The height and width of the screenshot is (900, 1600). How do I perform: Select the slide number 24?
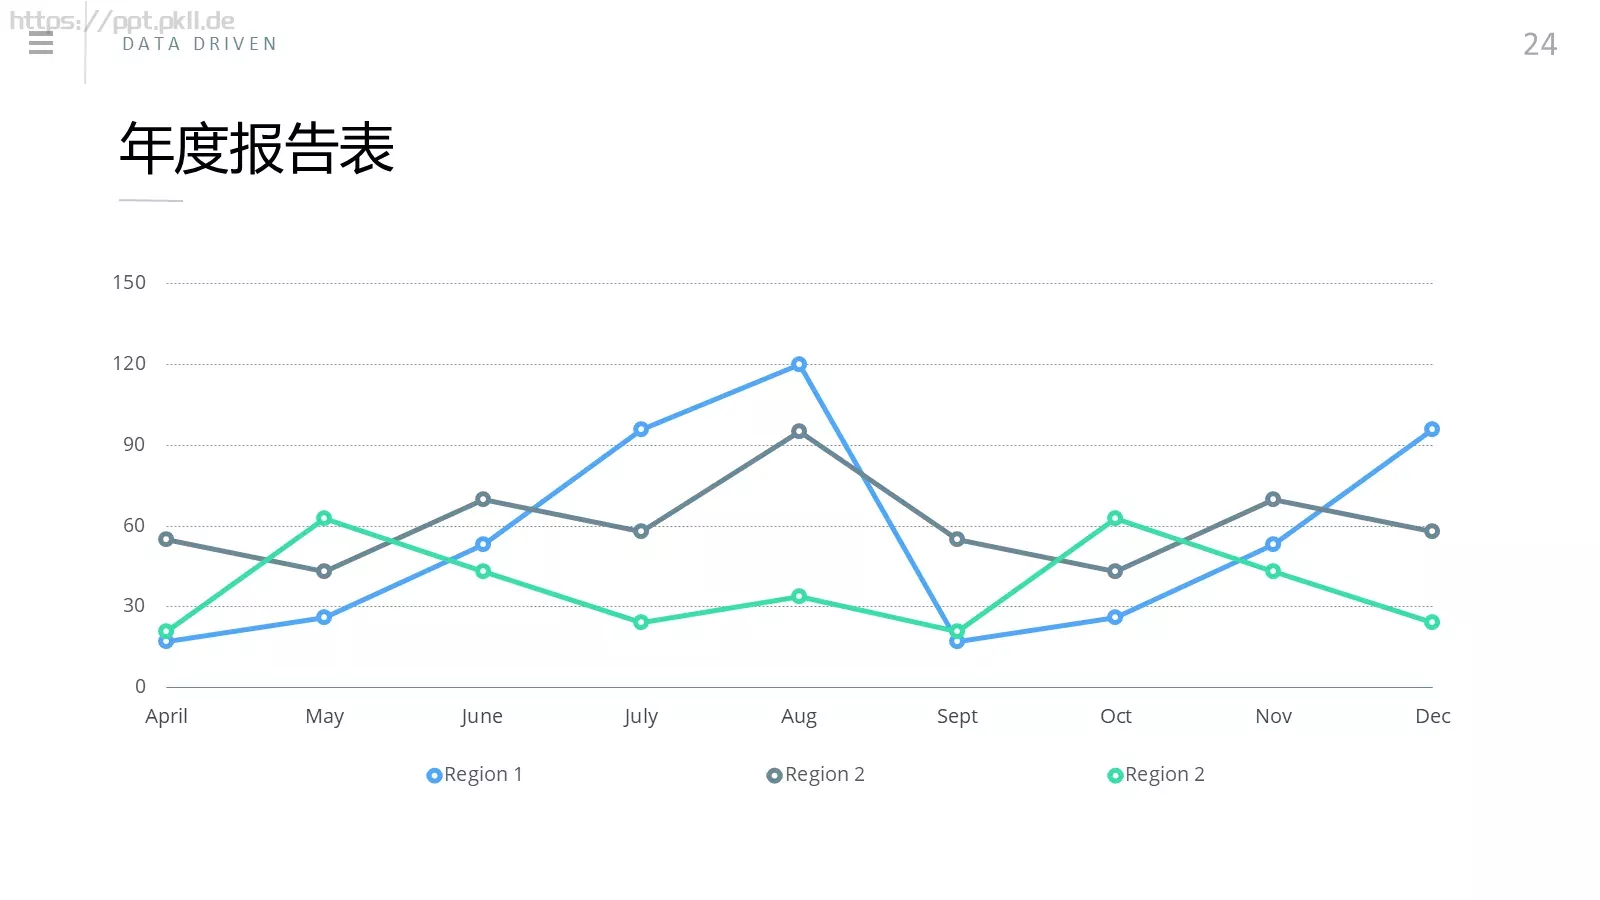click(x=1540, y=44)
